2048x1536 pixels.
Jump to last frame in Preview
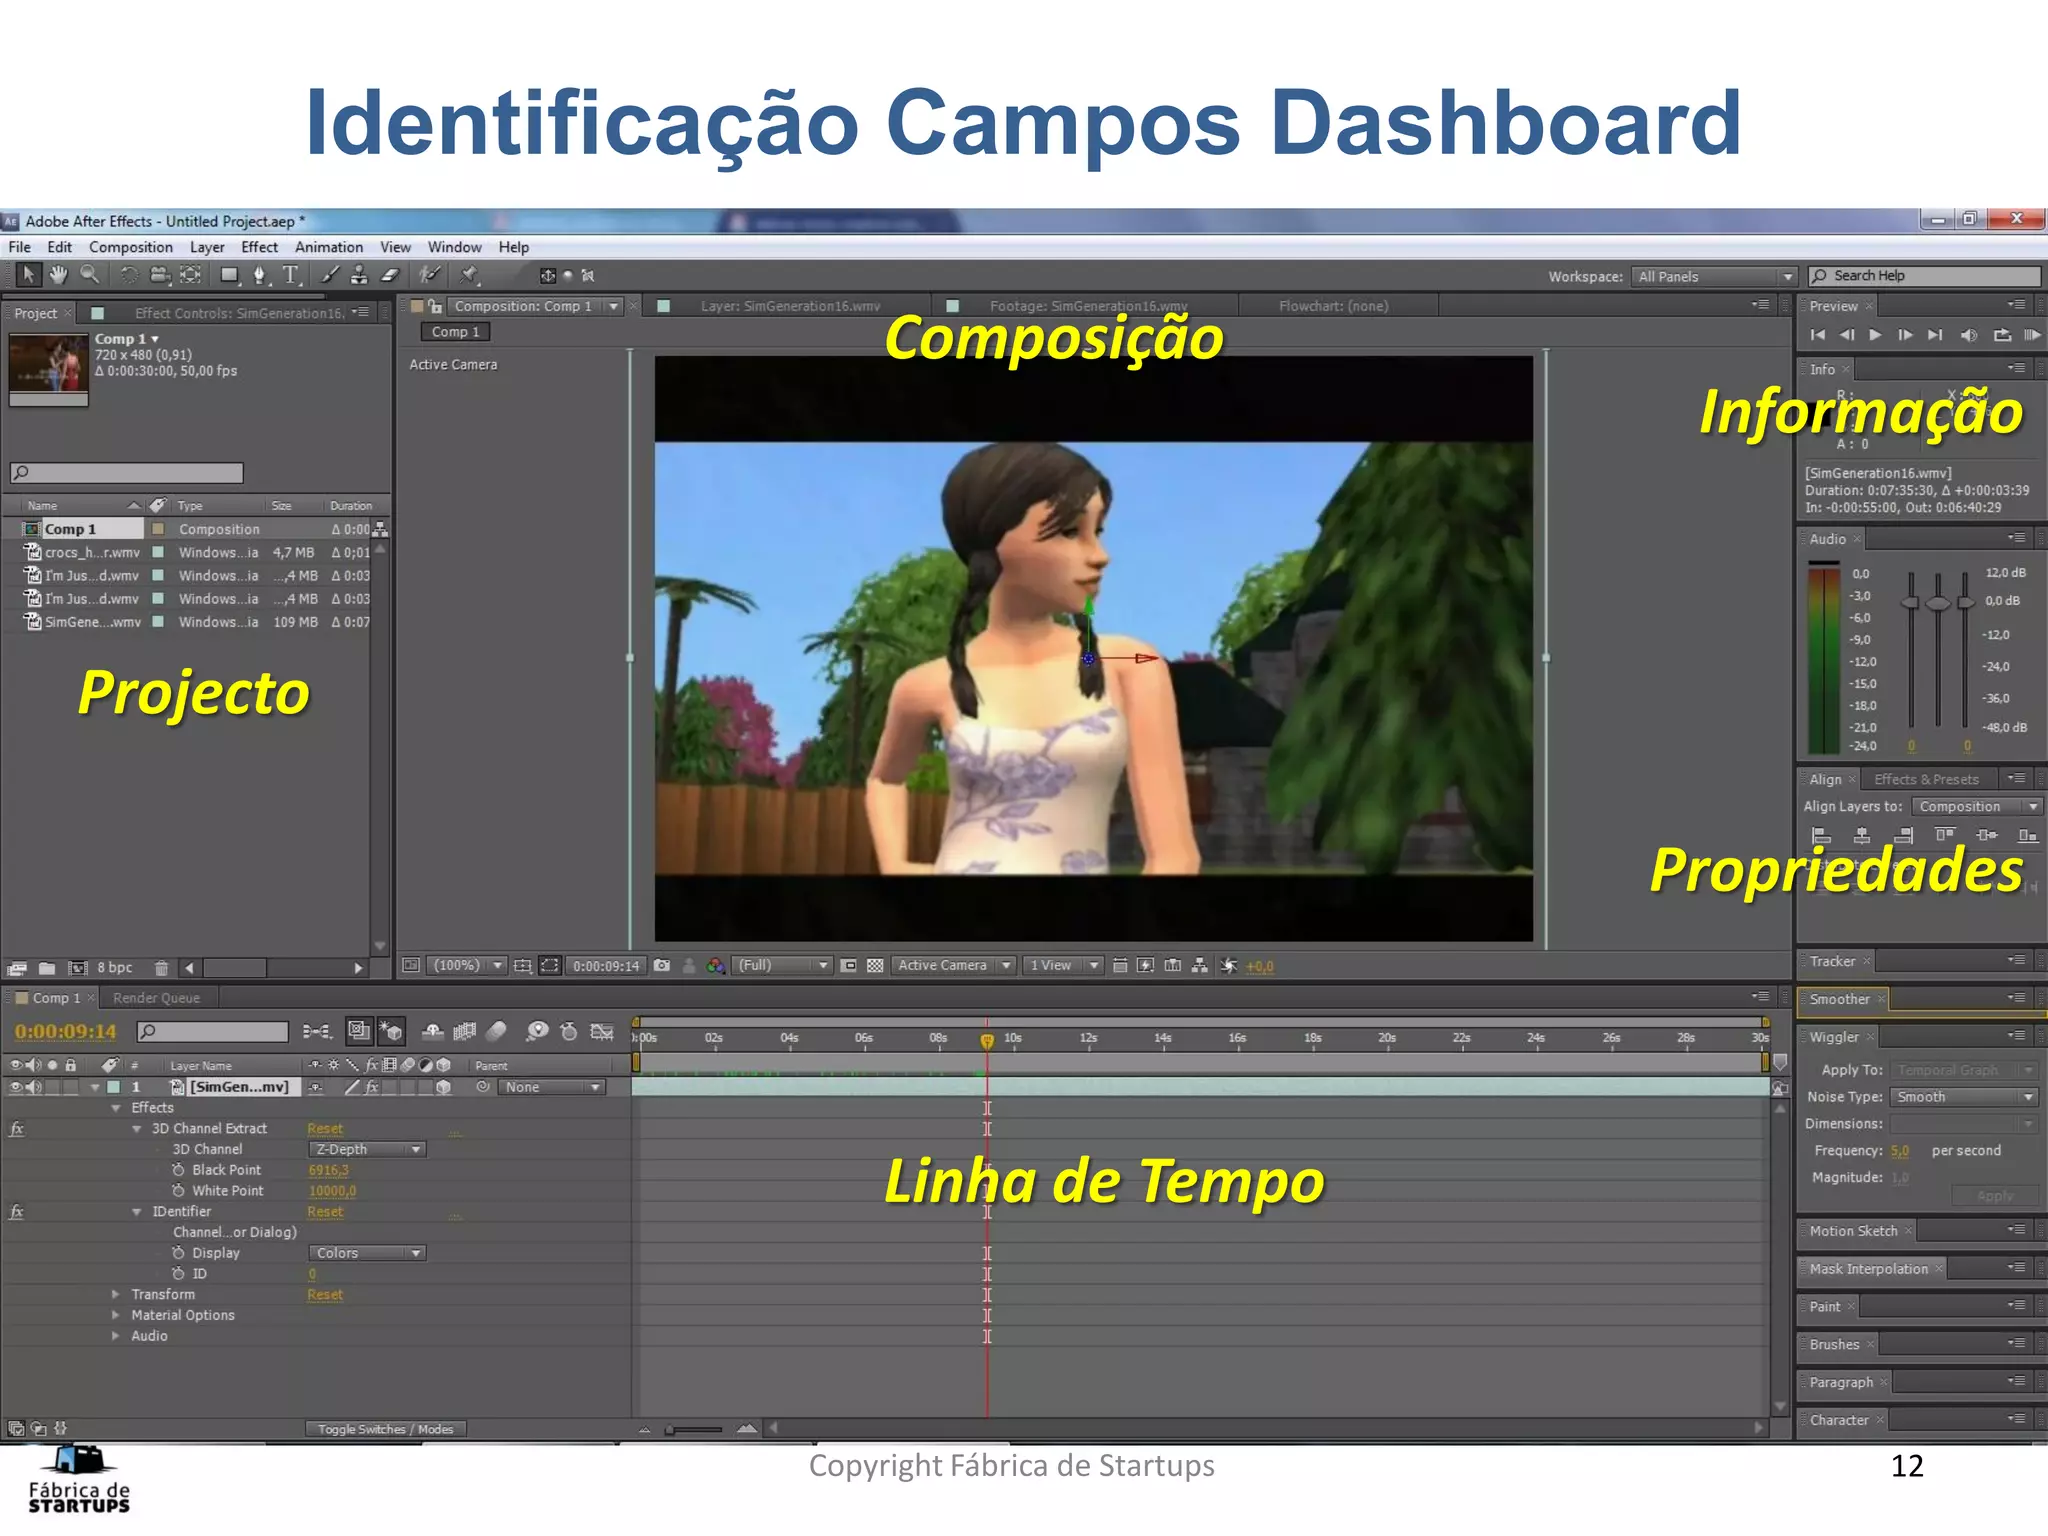click(x=1935, y=335)
